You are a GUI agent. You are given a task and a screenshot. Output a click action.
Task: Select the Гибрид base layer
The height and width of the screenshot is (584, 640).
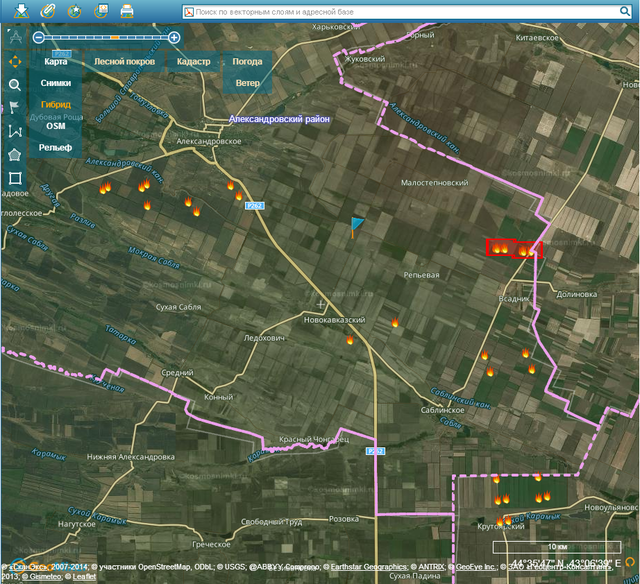56,104
